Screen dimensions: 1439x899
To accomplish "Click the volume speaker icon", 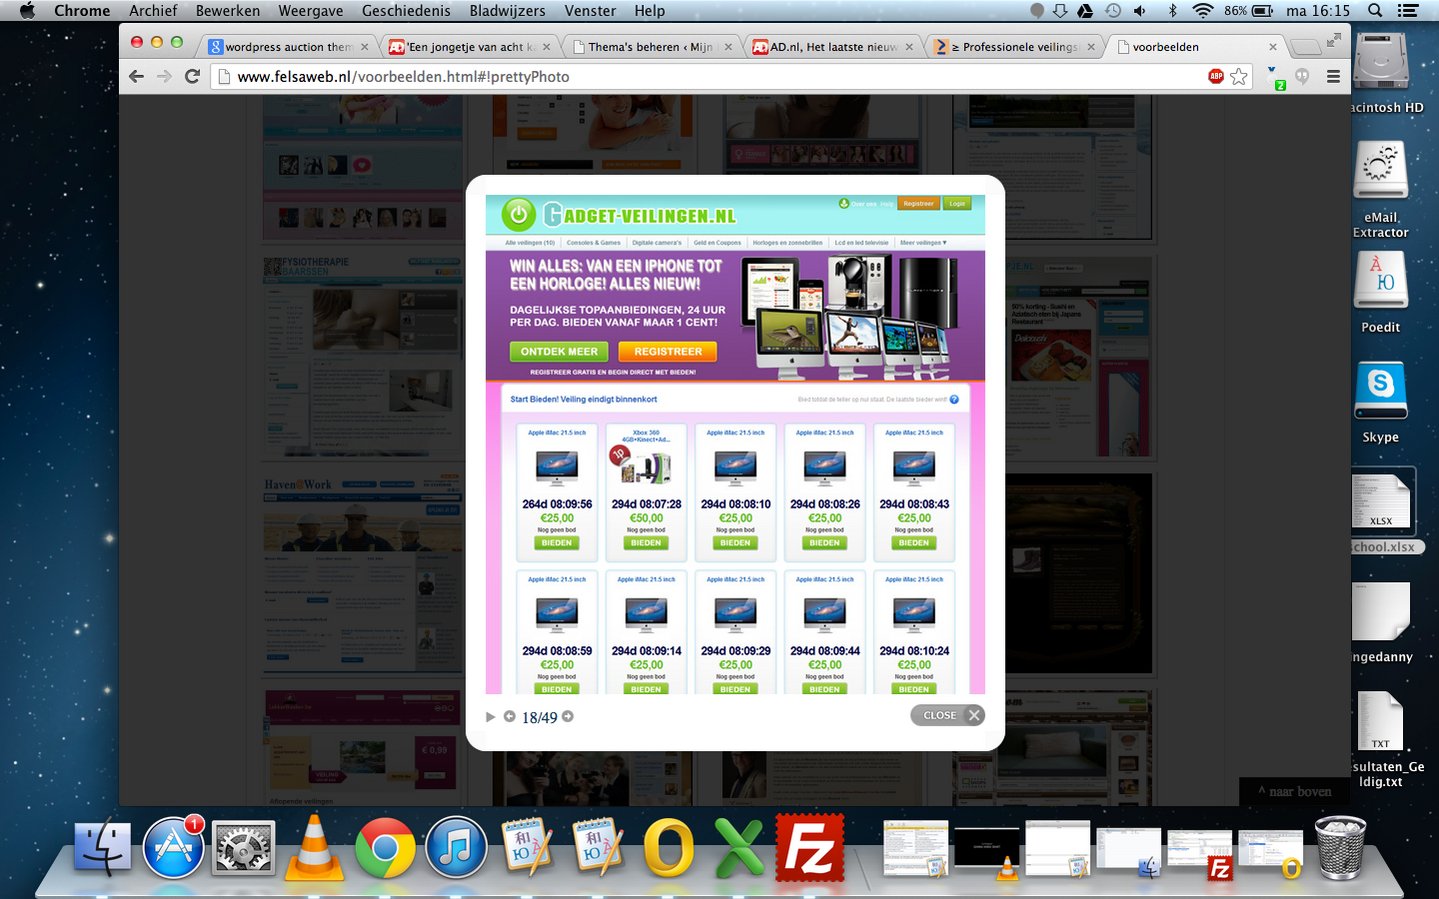I will click(x=1140, y=11).
